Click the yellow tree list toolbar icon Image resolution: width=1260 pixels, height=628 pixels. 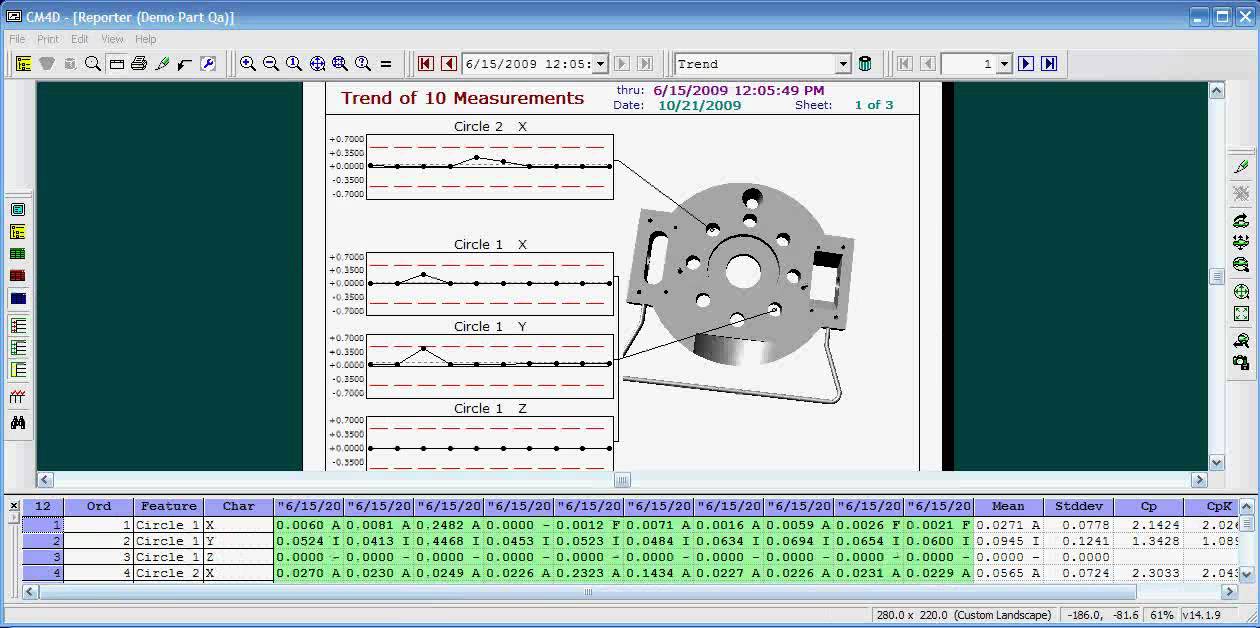[x=23, y=64]
